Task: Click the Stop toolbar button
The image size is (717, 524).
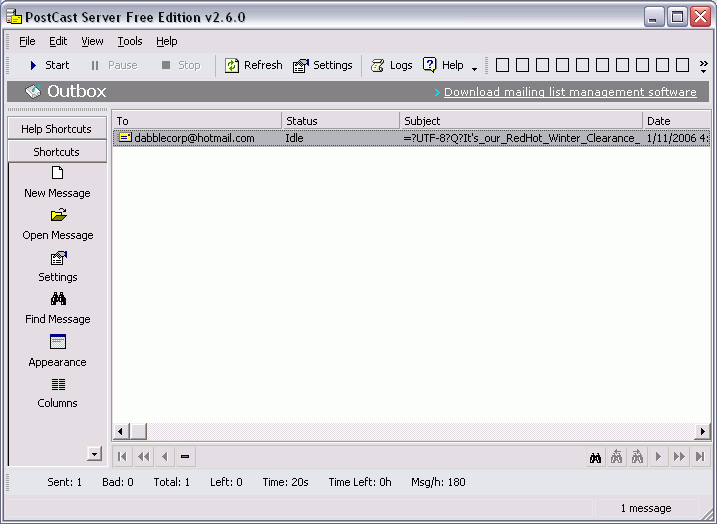Action: click(x=181, y=65)
